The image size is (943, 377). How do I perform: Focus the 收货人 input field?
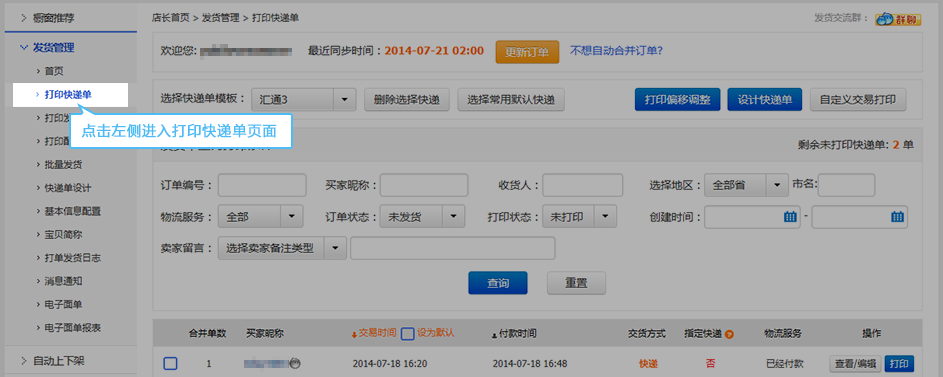point(582,185)
